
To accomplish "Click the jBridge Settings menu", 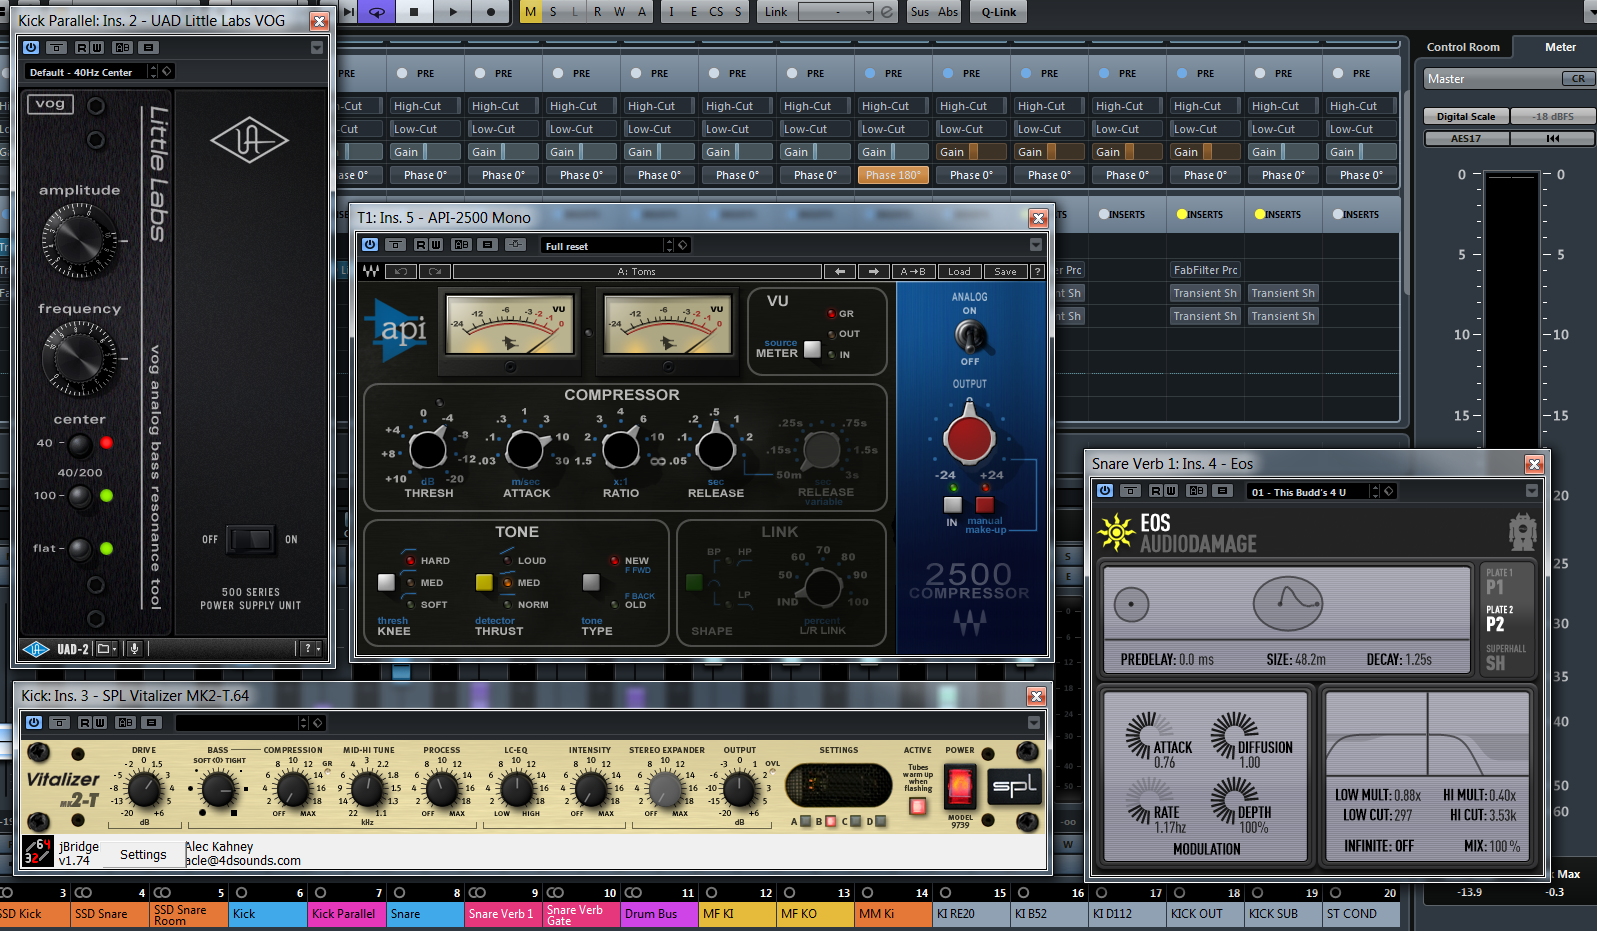I will 143,854.
